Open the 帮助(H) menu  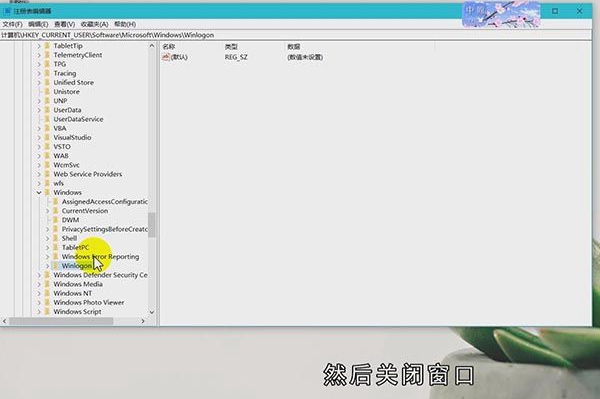(x=125, y=24)
